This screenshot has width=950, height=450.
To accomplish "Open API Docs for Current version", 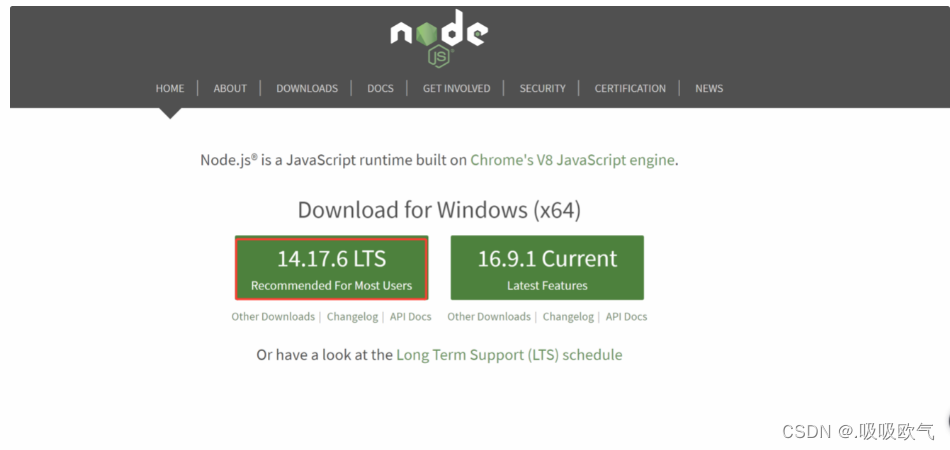I will 626,317.
